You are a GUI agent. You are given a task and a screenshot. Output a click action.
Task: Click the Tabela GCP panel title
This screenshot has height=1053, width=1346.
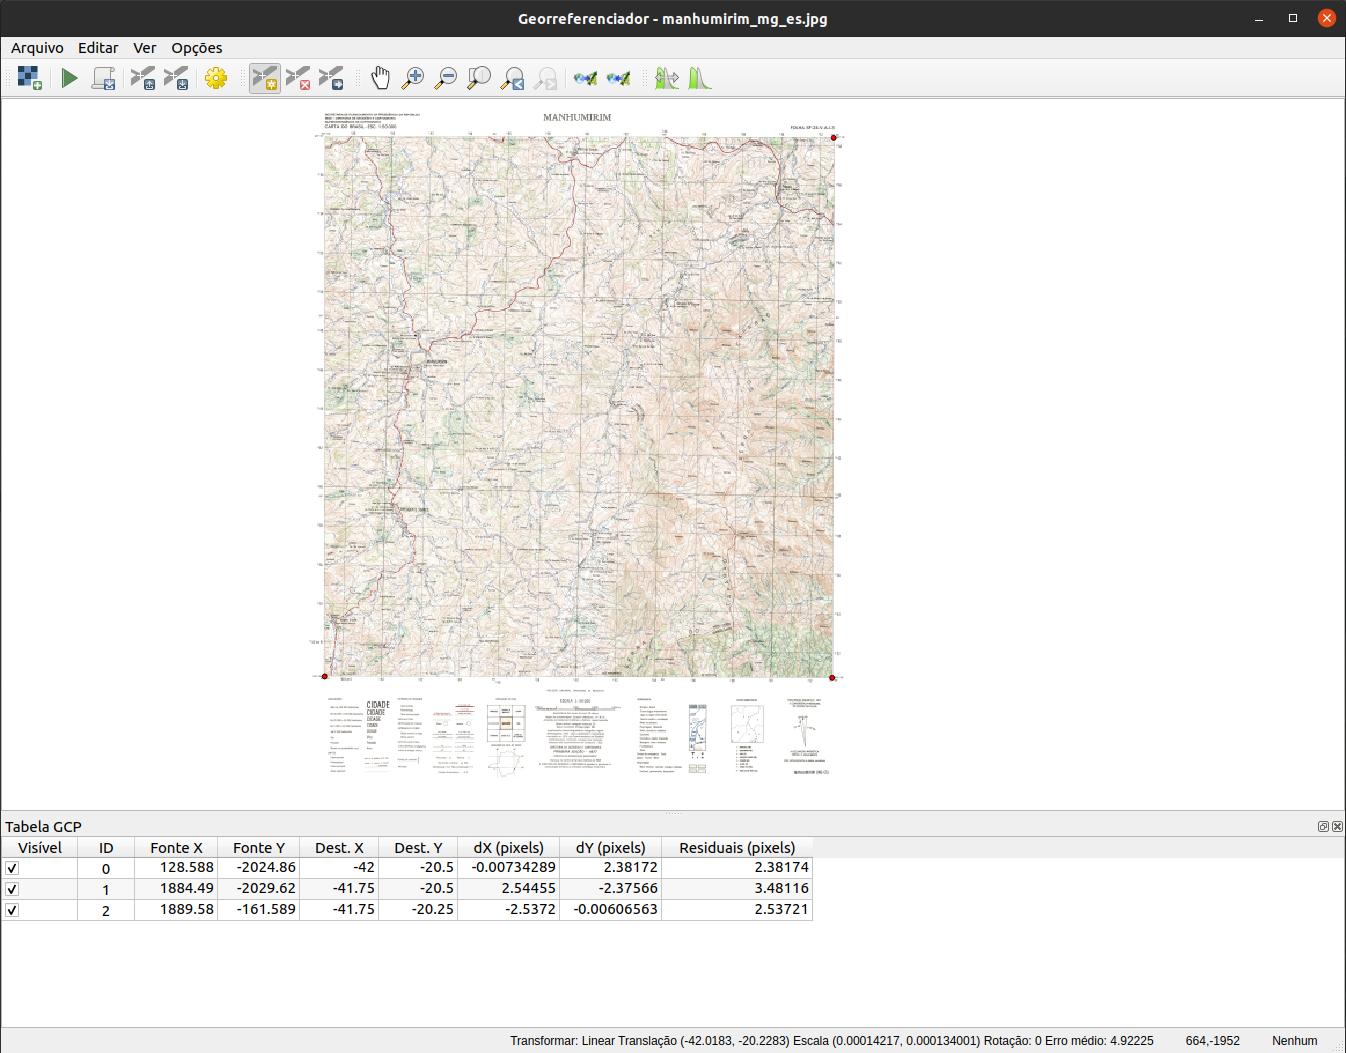point(43,827)
